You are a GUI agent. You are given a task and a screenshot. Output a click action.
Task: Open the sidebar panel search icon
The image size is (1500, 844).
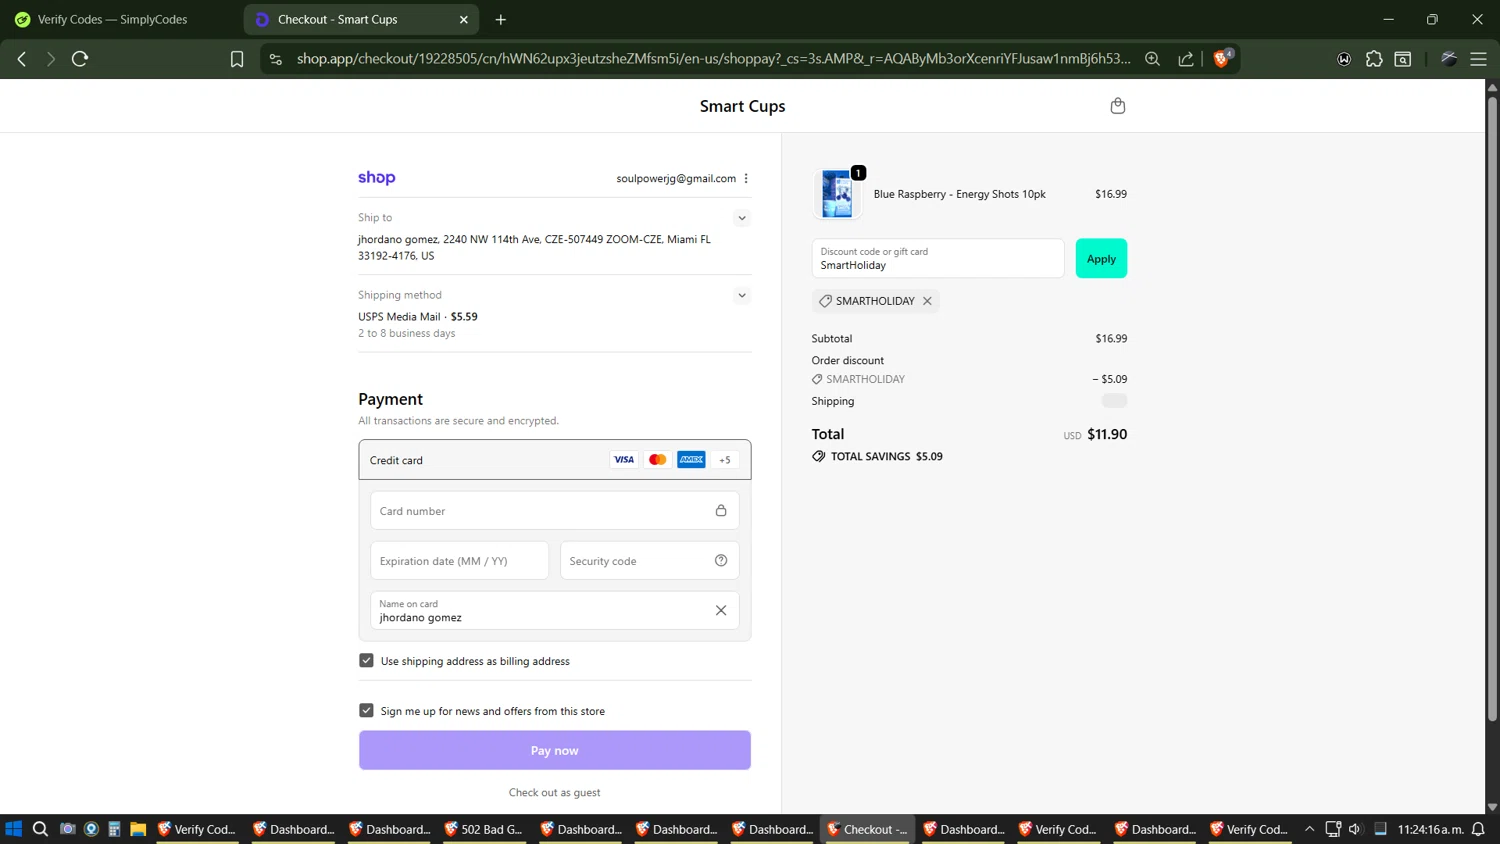(x=1403, y=59)
